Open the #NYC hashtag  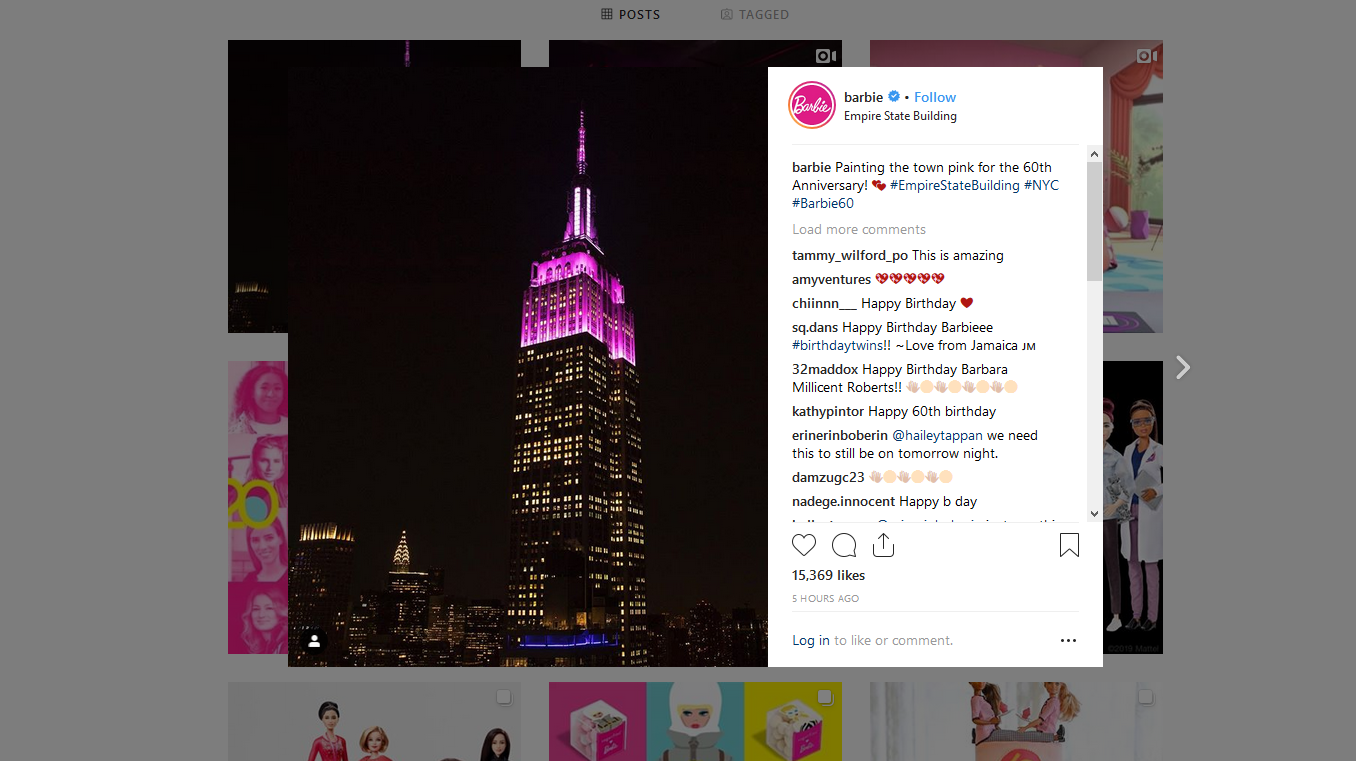coord(1041,185)
